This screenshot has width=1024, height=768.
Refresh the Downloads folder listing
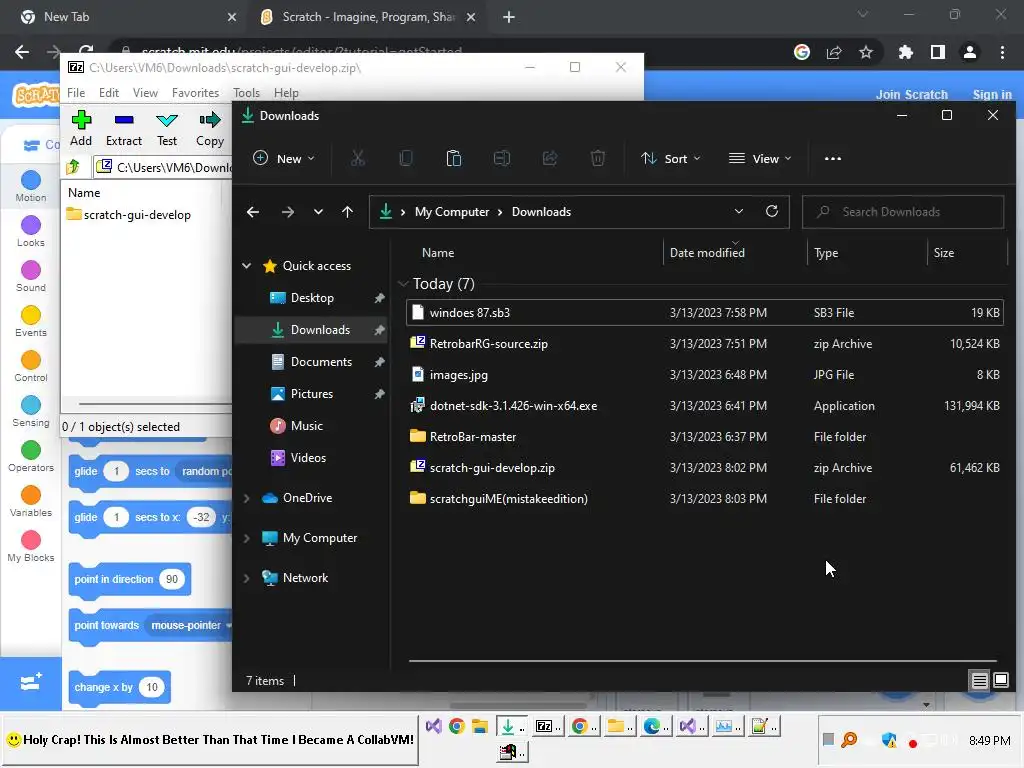tap(772, 211)
